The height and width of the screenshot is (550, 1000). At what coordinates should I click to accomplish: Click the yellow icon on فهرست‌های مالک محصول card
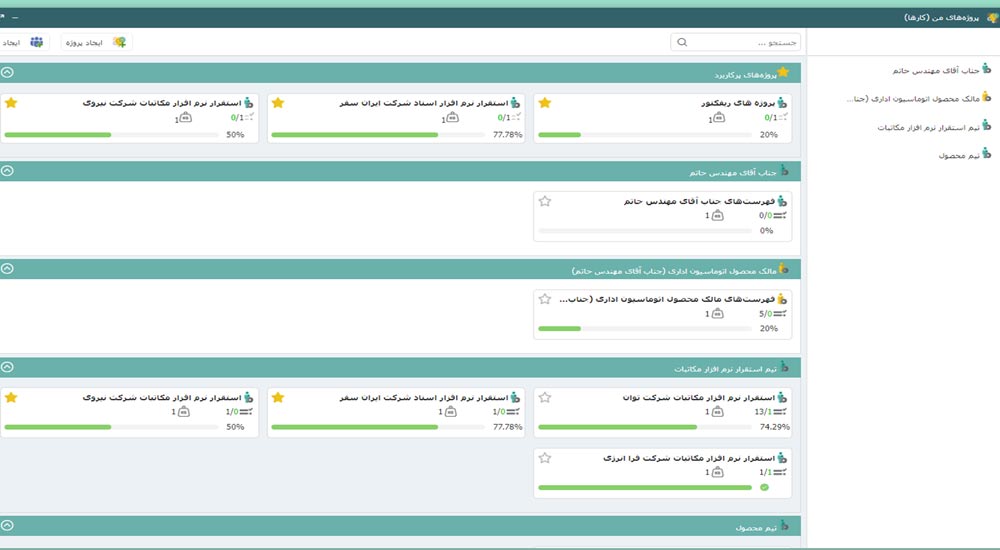tap(782, 299)
